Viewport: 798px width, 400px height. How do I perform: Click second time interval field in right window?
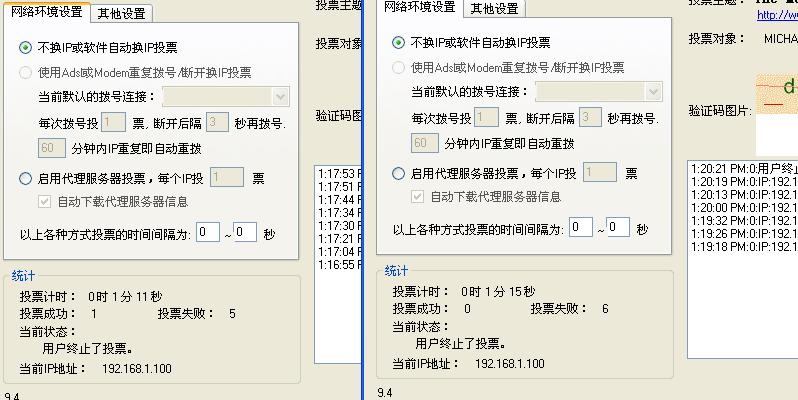pos(618,227)
